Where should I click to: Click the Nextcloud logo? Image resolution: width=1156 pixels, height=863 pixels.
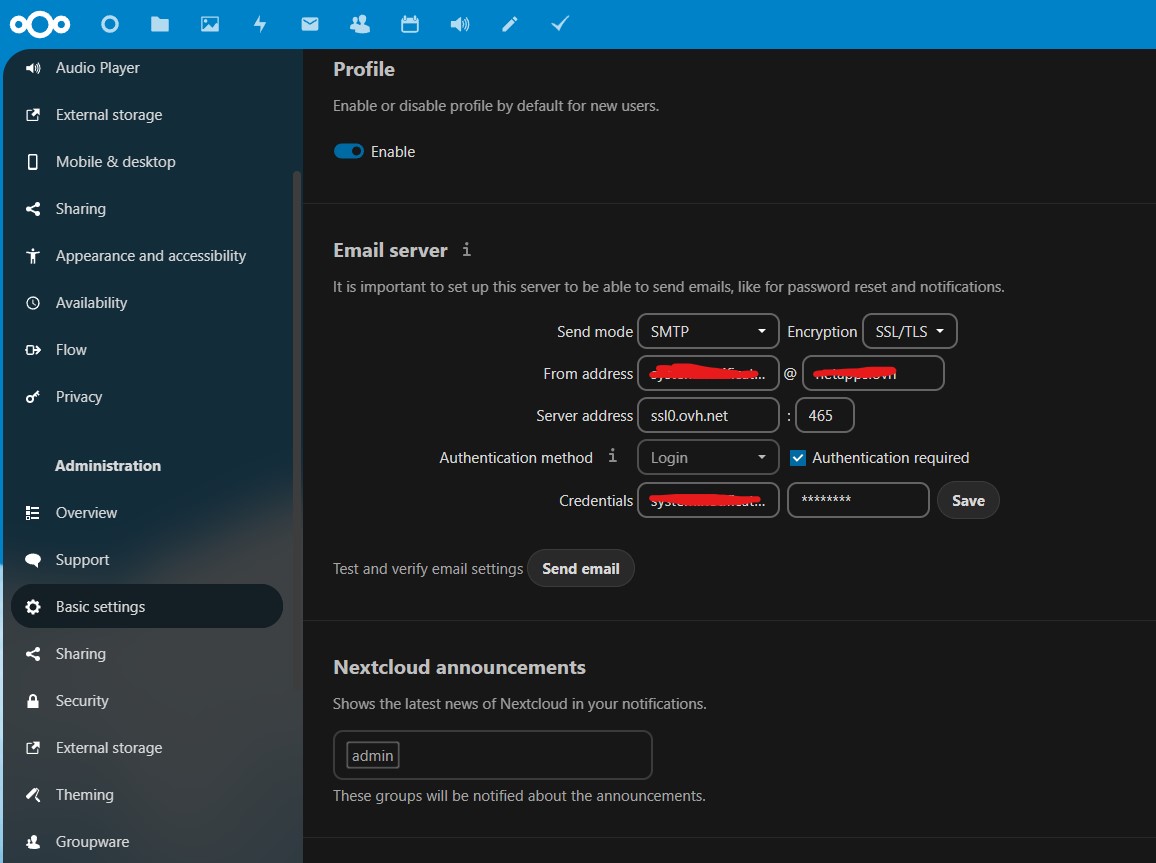pyautogui.click(x=40, y=24)
